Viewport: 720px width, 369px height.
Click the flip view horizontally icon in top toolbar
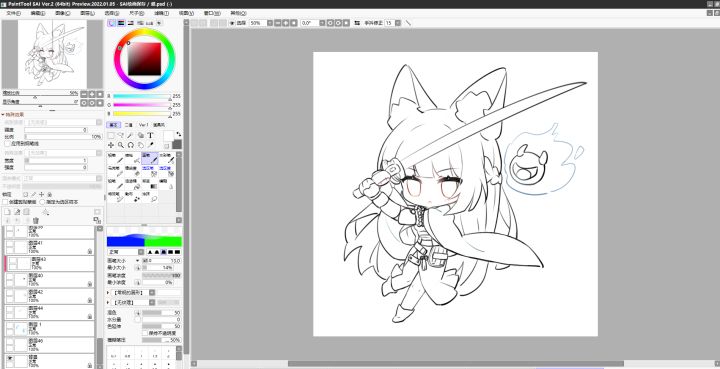[x=358, y=22]
